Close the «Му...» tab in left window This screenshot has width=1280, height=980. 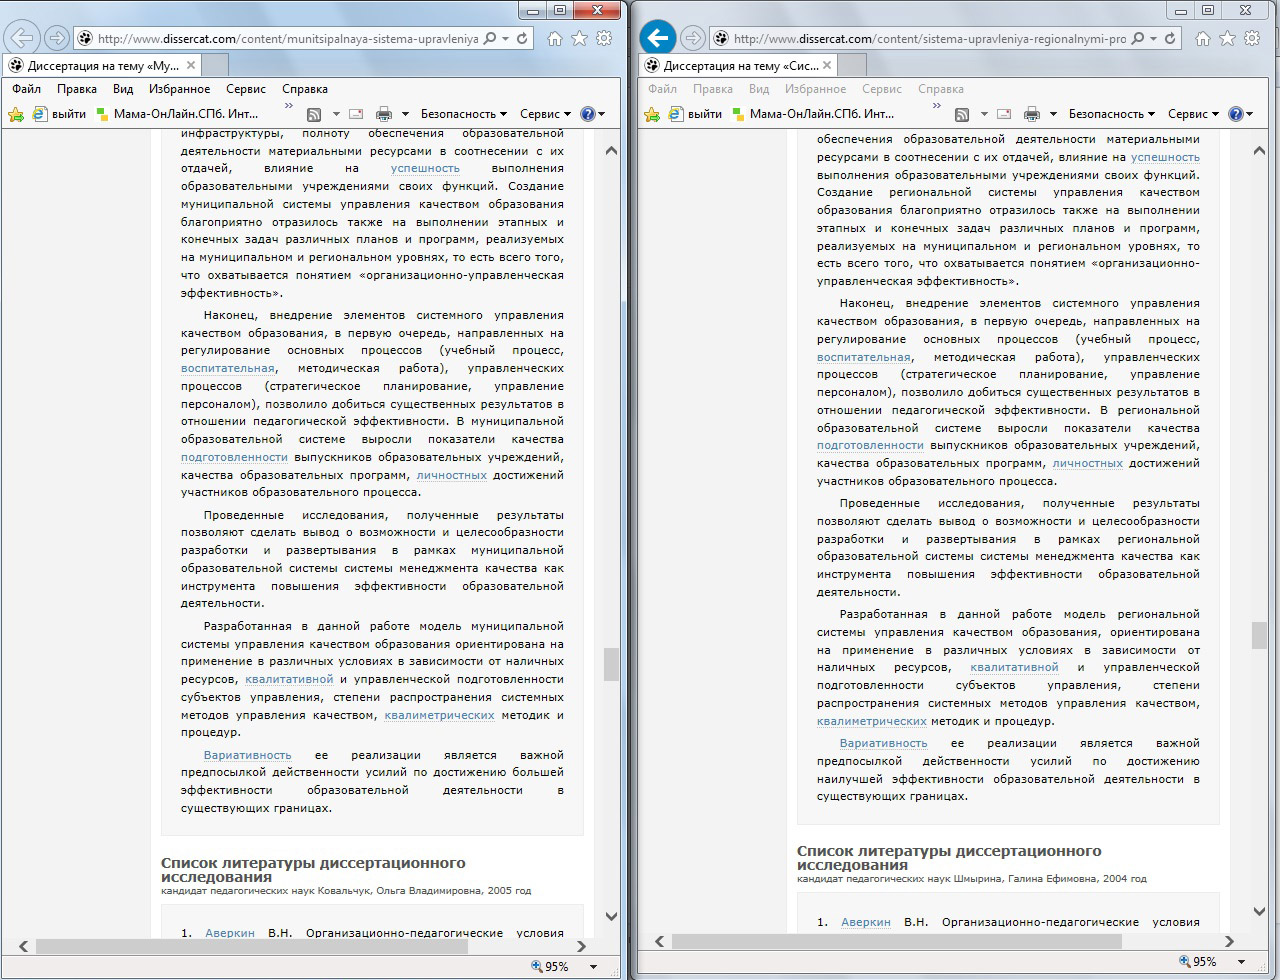click(x=191, y=65)
